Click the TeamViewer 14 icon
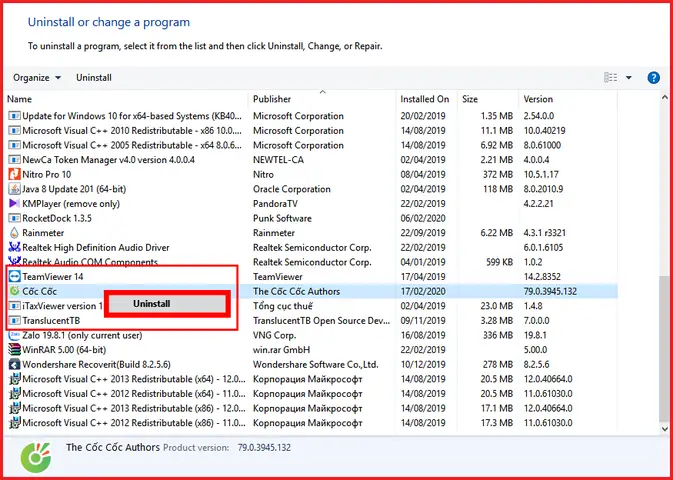 click(x=15, y=277)
